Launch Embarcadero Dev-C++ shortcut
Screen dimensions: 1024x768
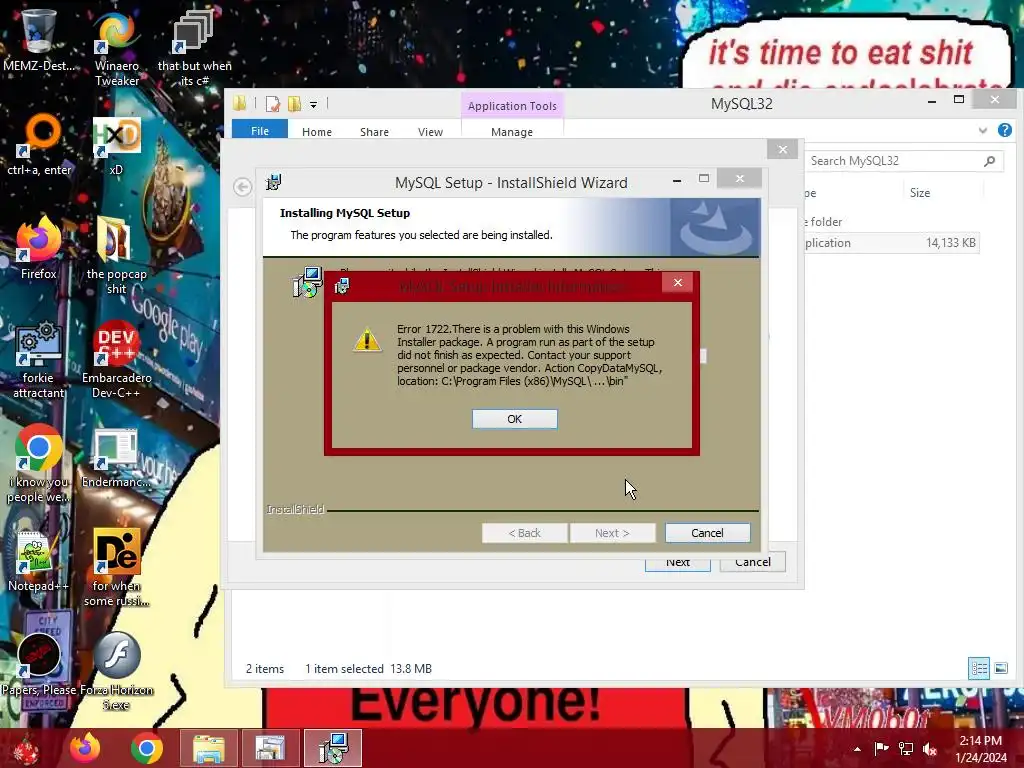pyautogui.click(x=117, y=359)
